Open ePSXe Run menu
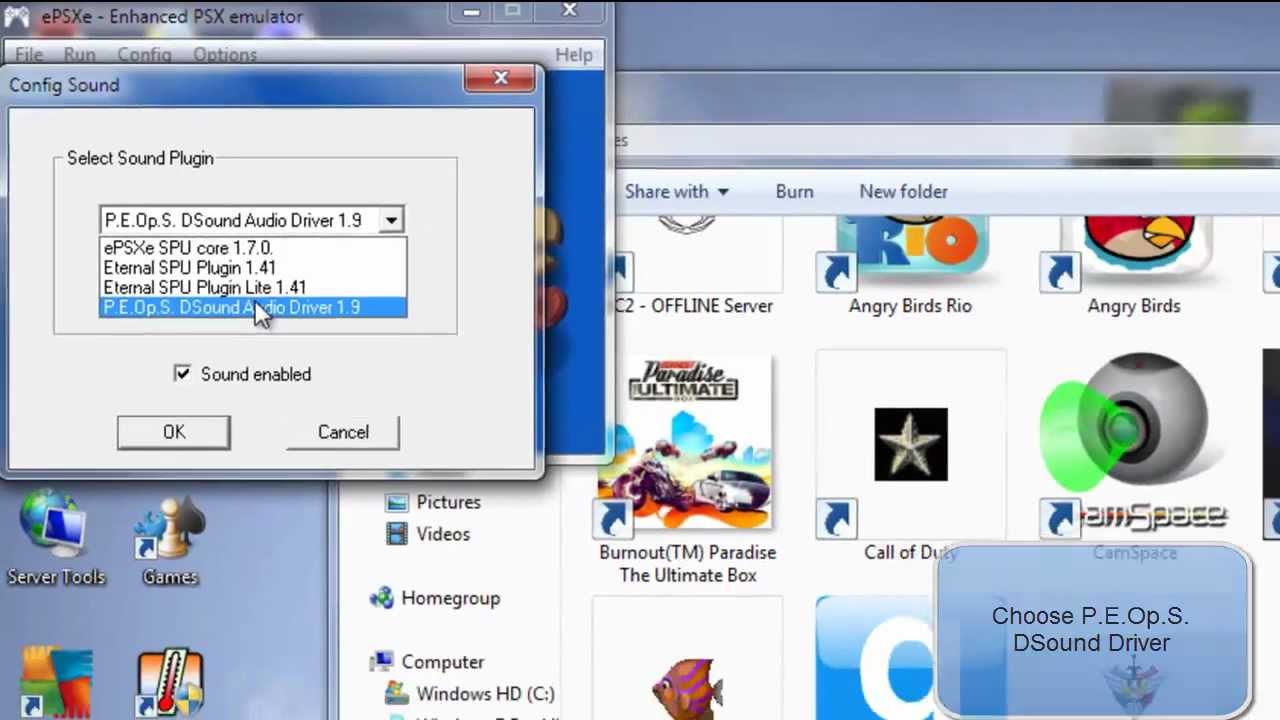Screen dimensions: 1280x720 (79, 55)
